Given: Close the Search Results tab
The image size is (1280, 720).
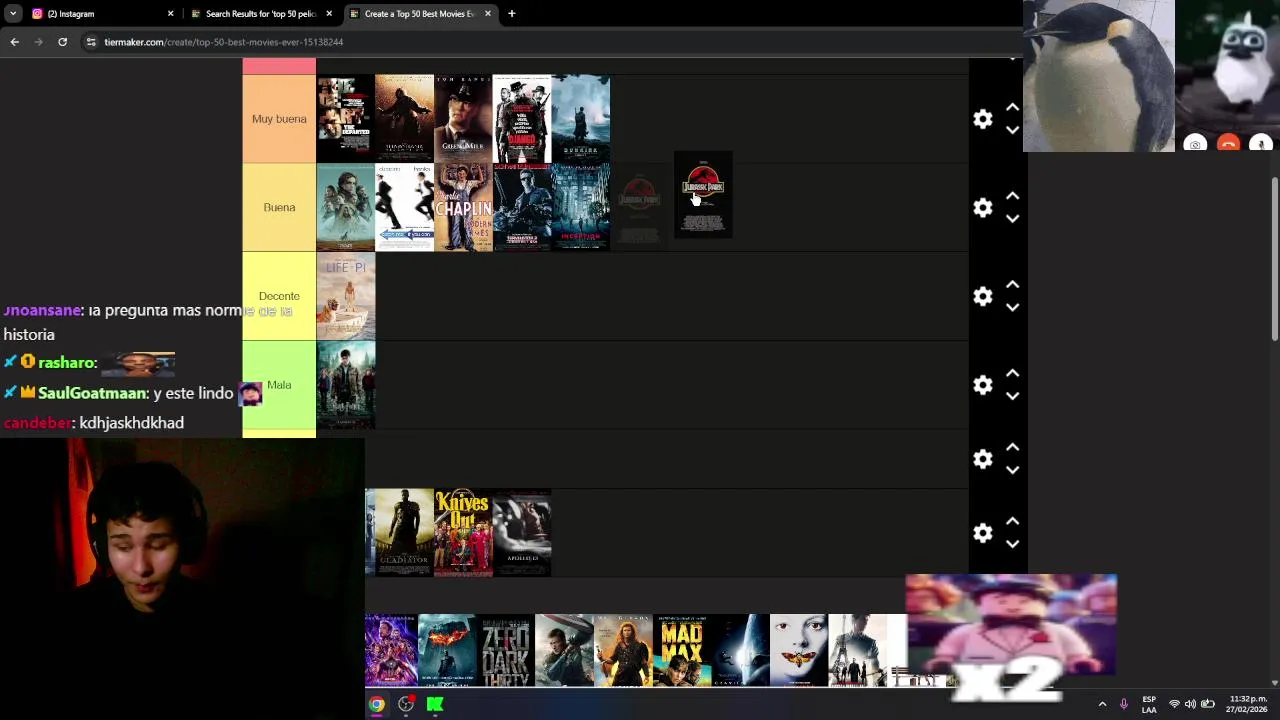Looking at the screenshot, I should [329, 14].
